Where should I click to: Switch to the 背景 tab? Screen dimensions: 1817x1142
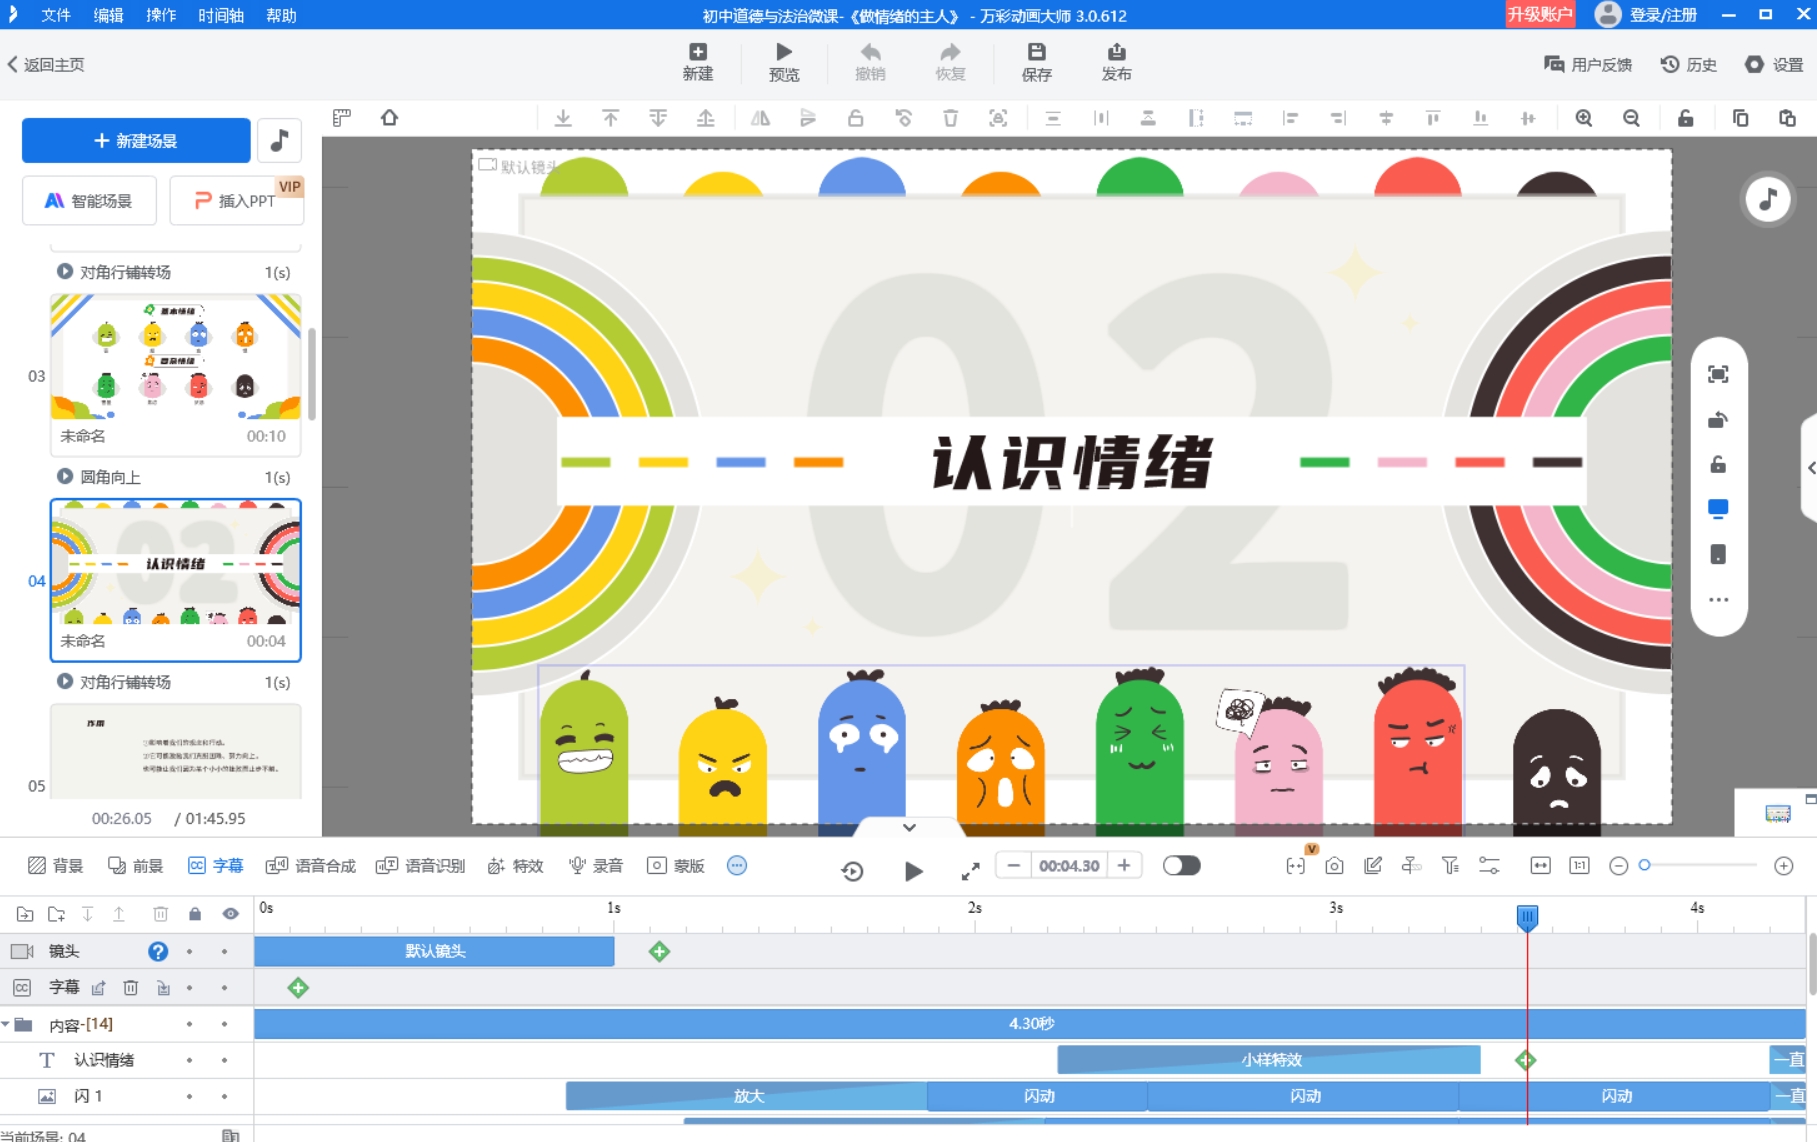coord(56,866)
